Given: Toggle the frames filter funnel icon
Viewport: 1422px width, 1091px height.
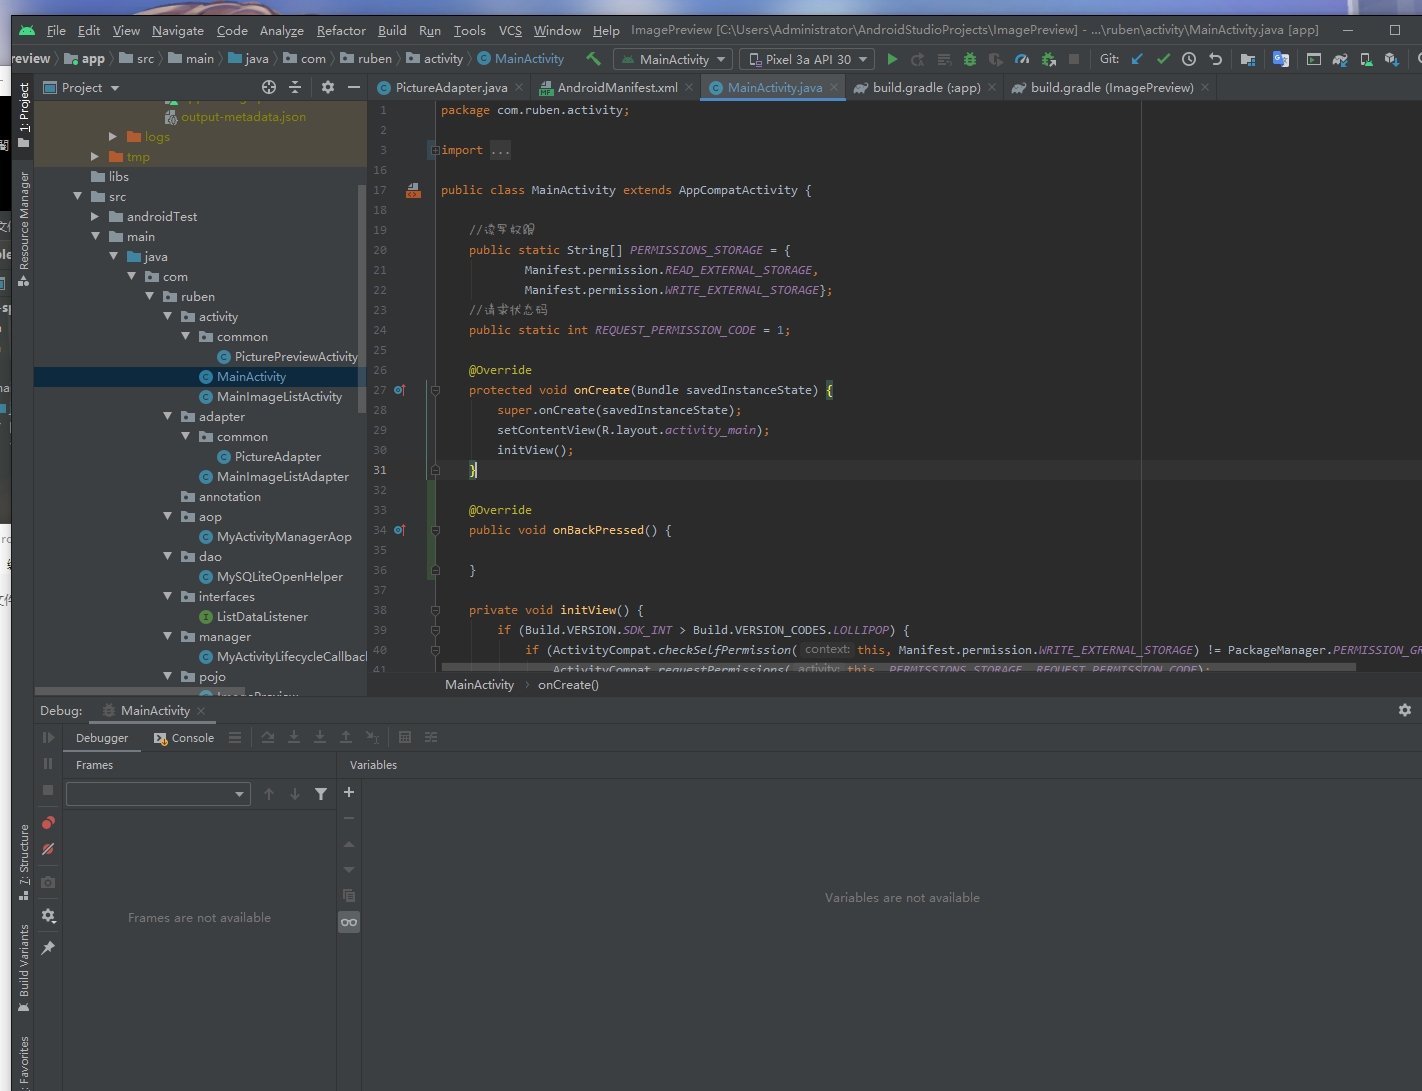Looking at the screenshot, I should click(321, 794).
